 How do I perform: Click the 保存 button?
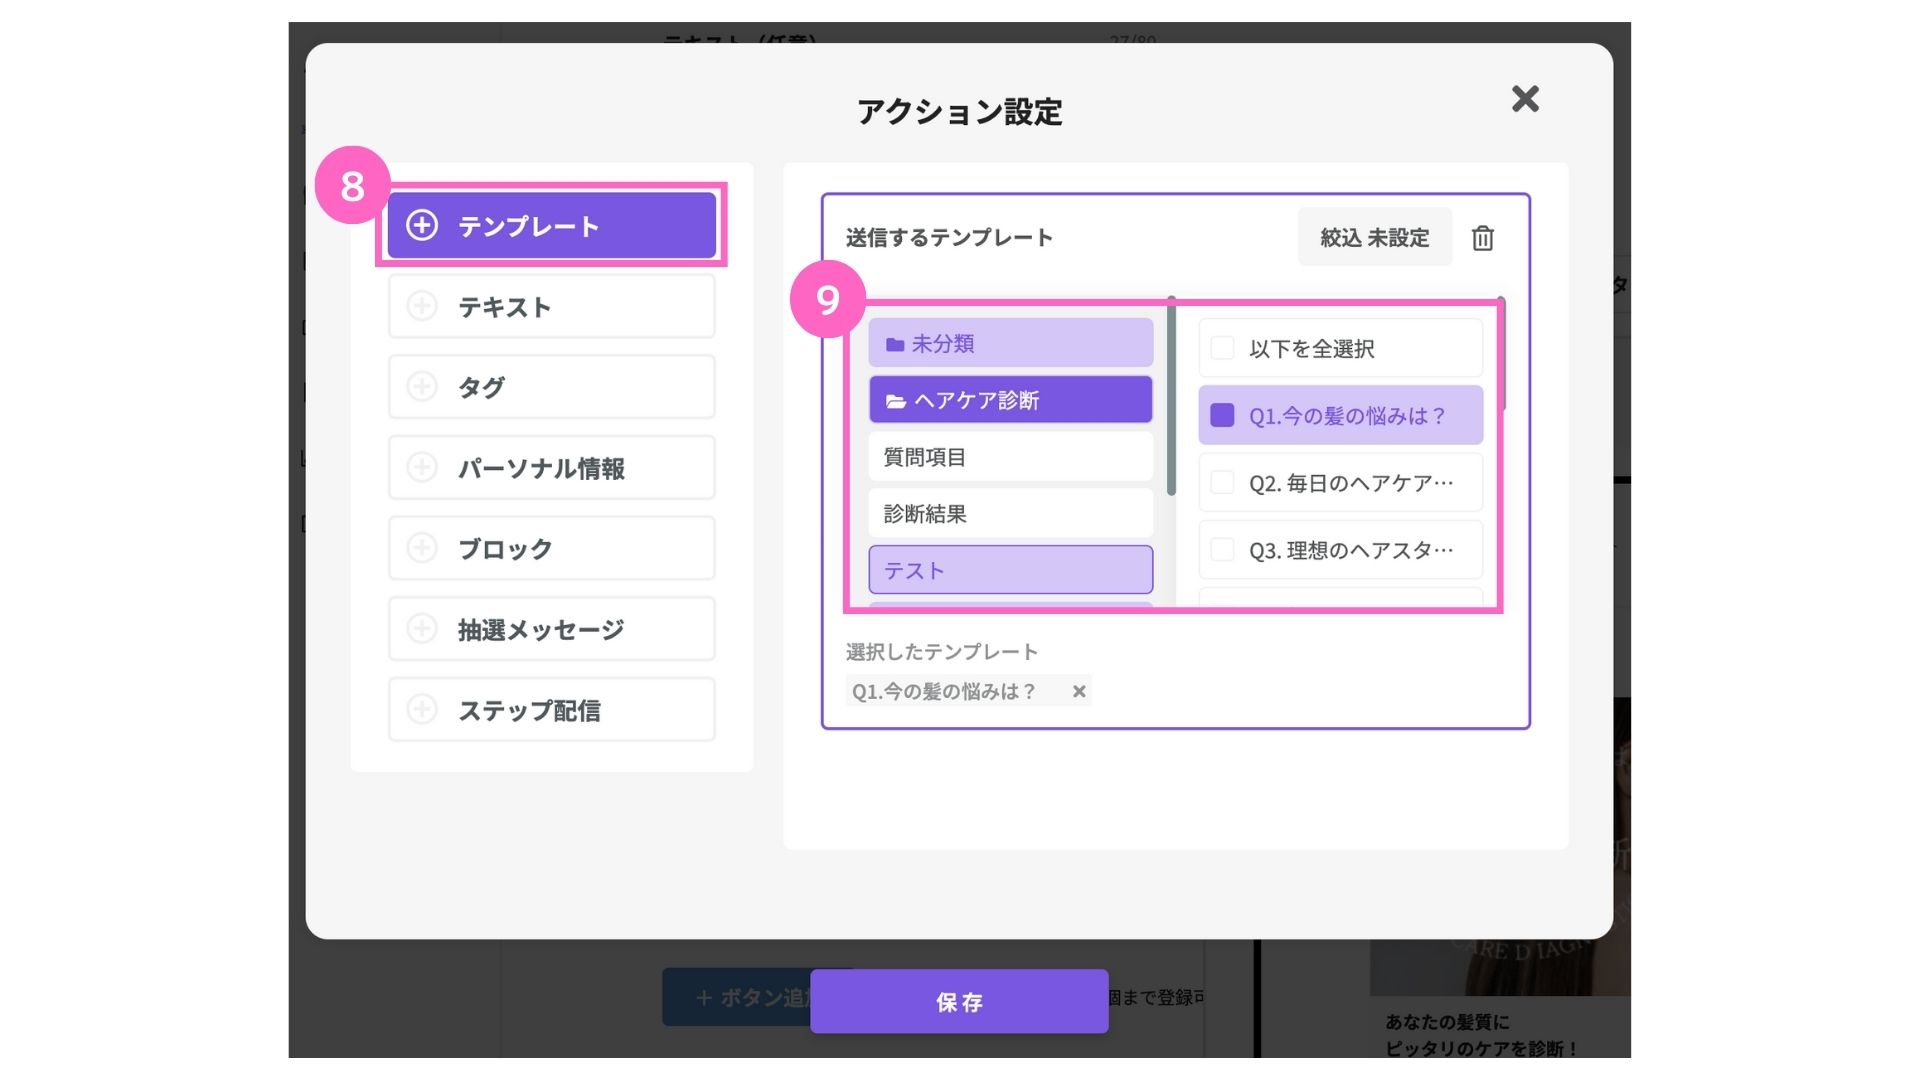(x=959, y=1001)
